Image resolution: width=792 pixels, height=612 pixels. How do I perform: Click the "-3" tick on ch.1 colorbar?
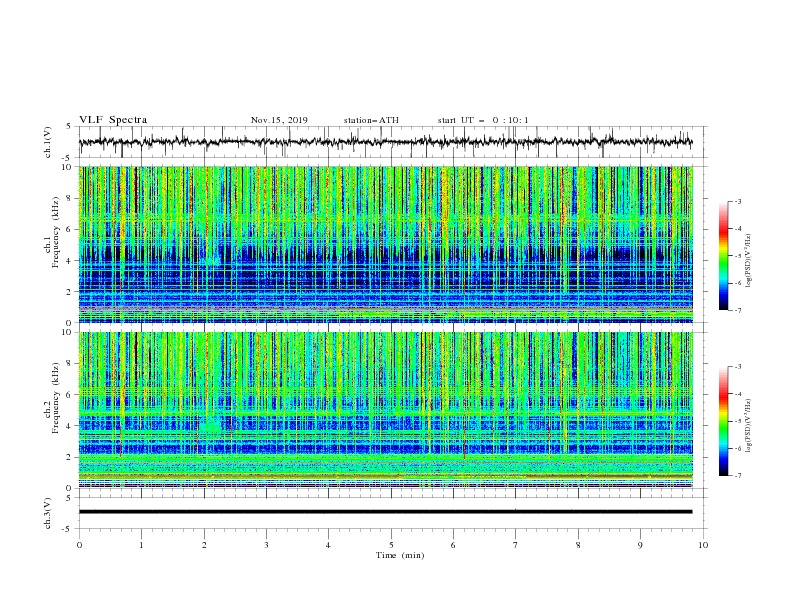click(738, 201)
